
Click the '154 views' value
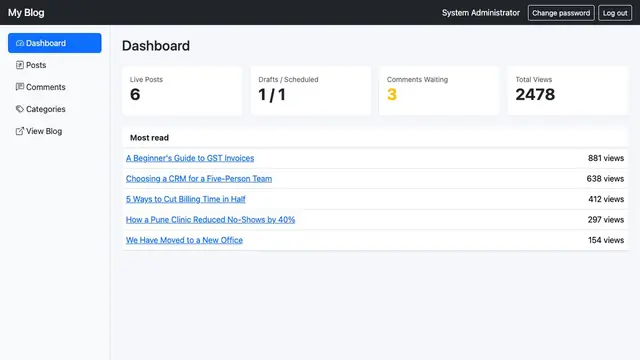pos(606,240)
